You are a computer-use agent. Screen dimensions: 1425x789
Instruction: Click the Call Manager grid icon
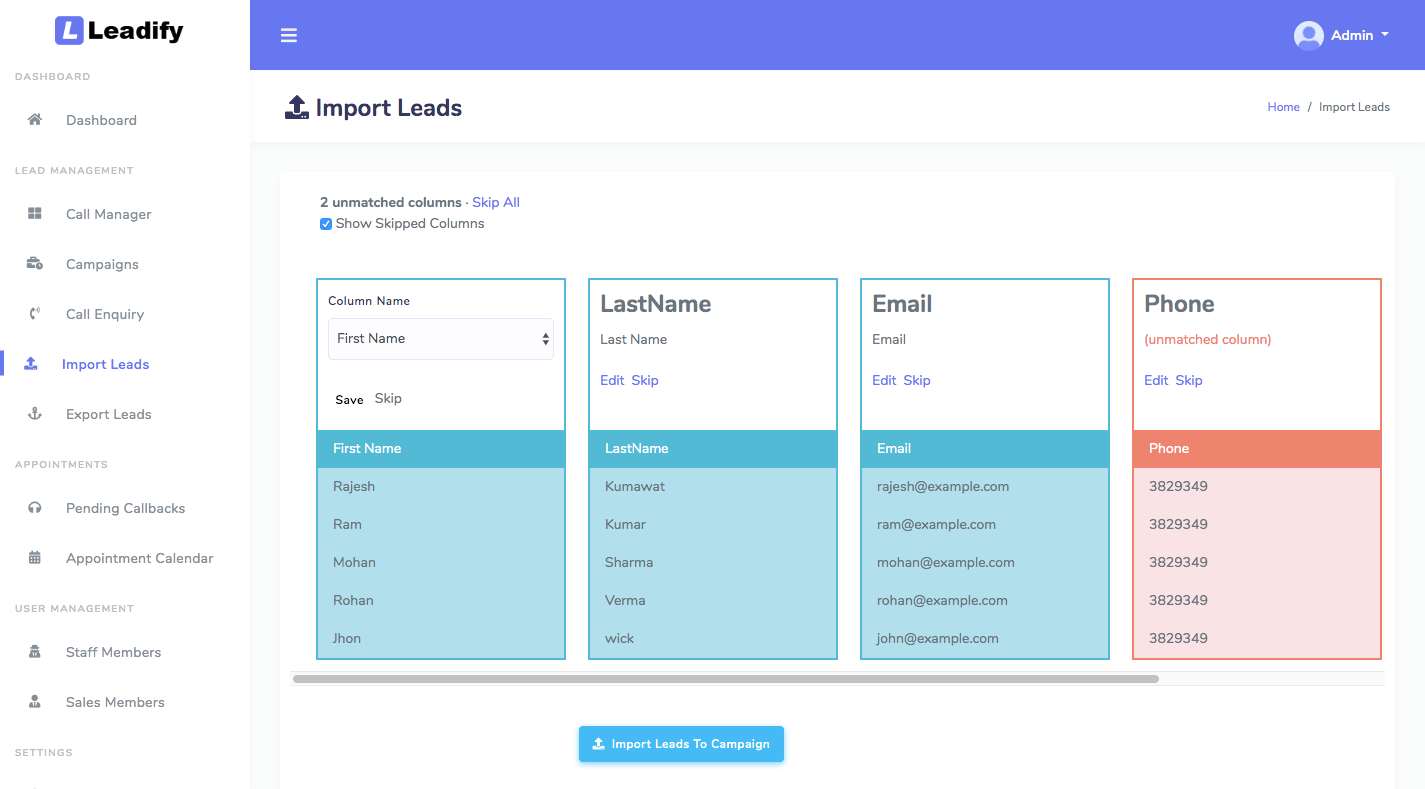35,213
